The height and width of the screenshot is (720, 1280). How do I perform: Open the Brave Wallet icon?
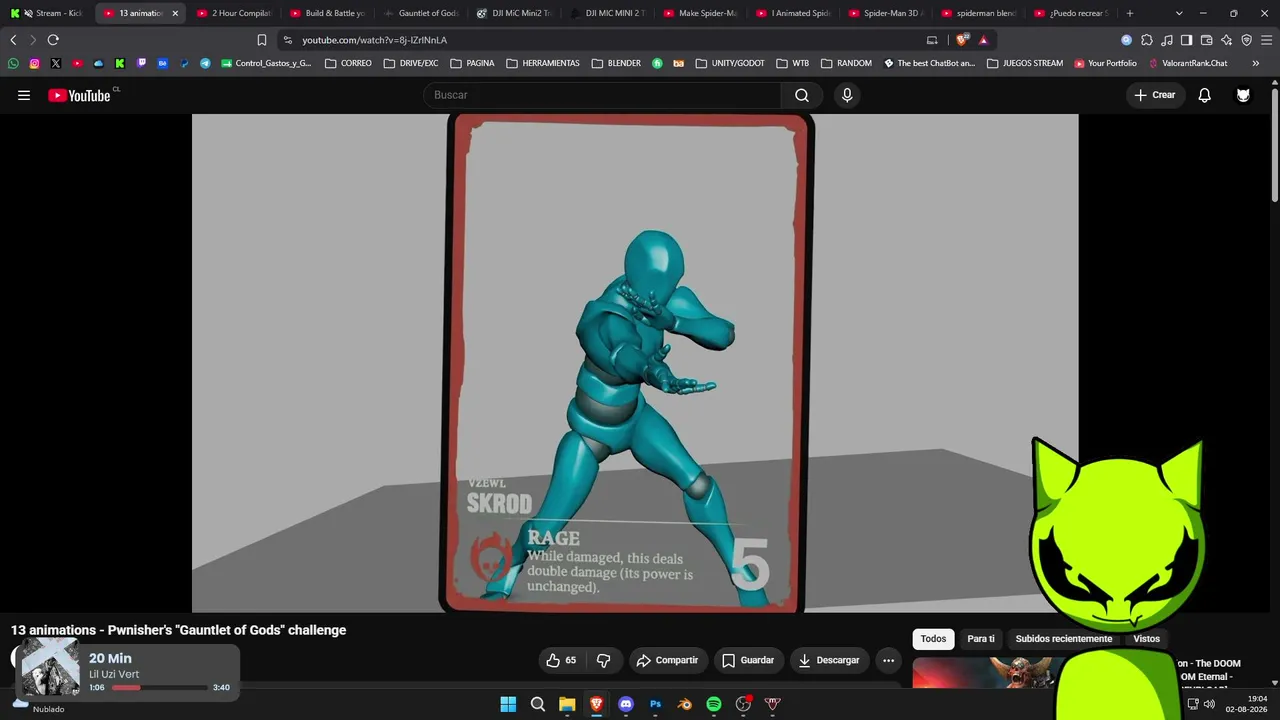click(x=1206, y=40)
